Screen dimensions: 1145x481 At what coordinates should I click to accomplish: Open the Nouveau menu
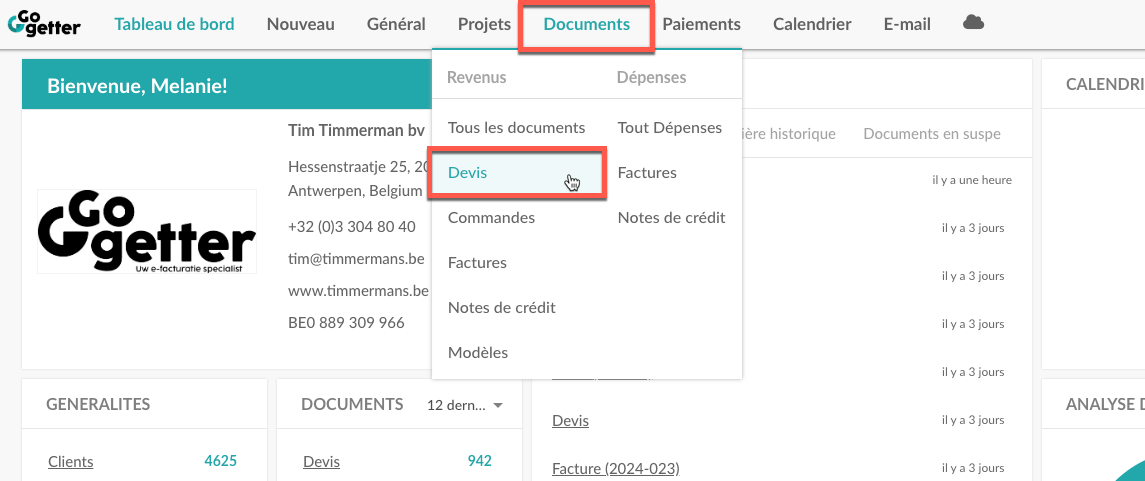[301, 24]
